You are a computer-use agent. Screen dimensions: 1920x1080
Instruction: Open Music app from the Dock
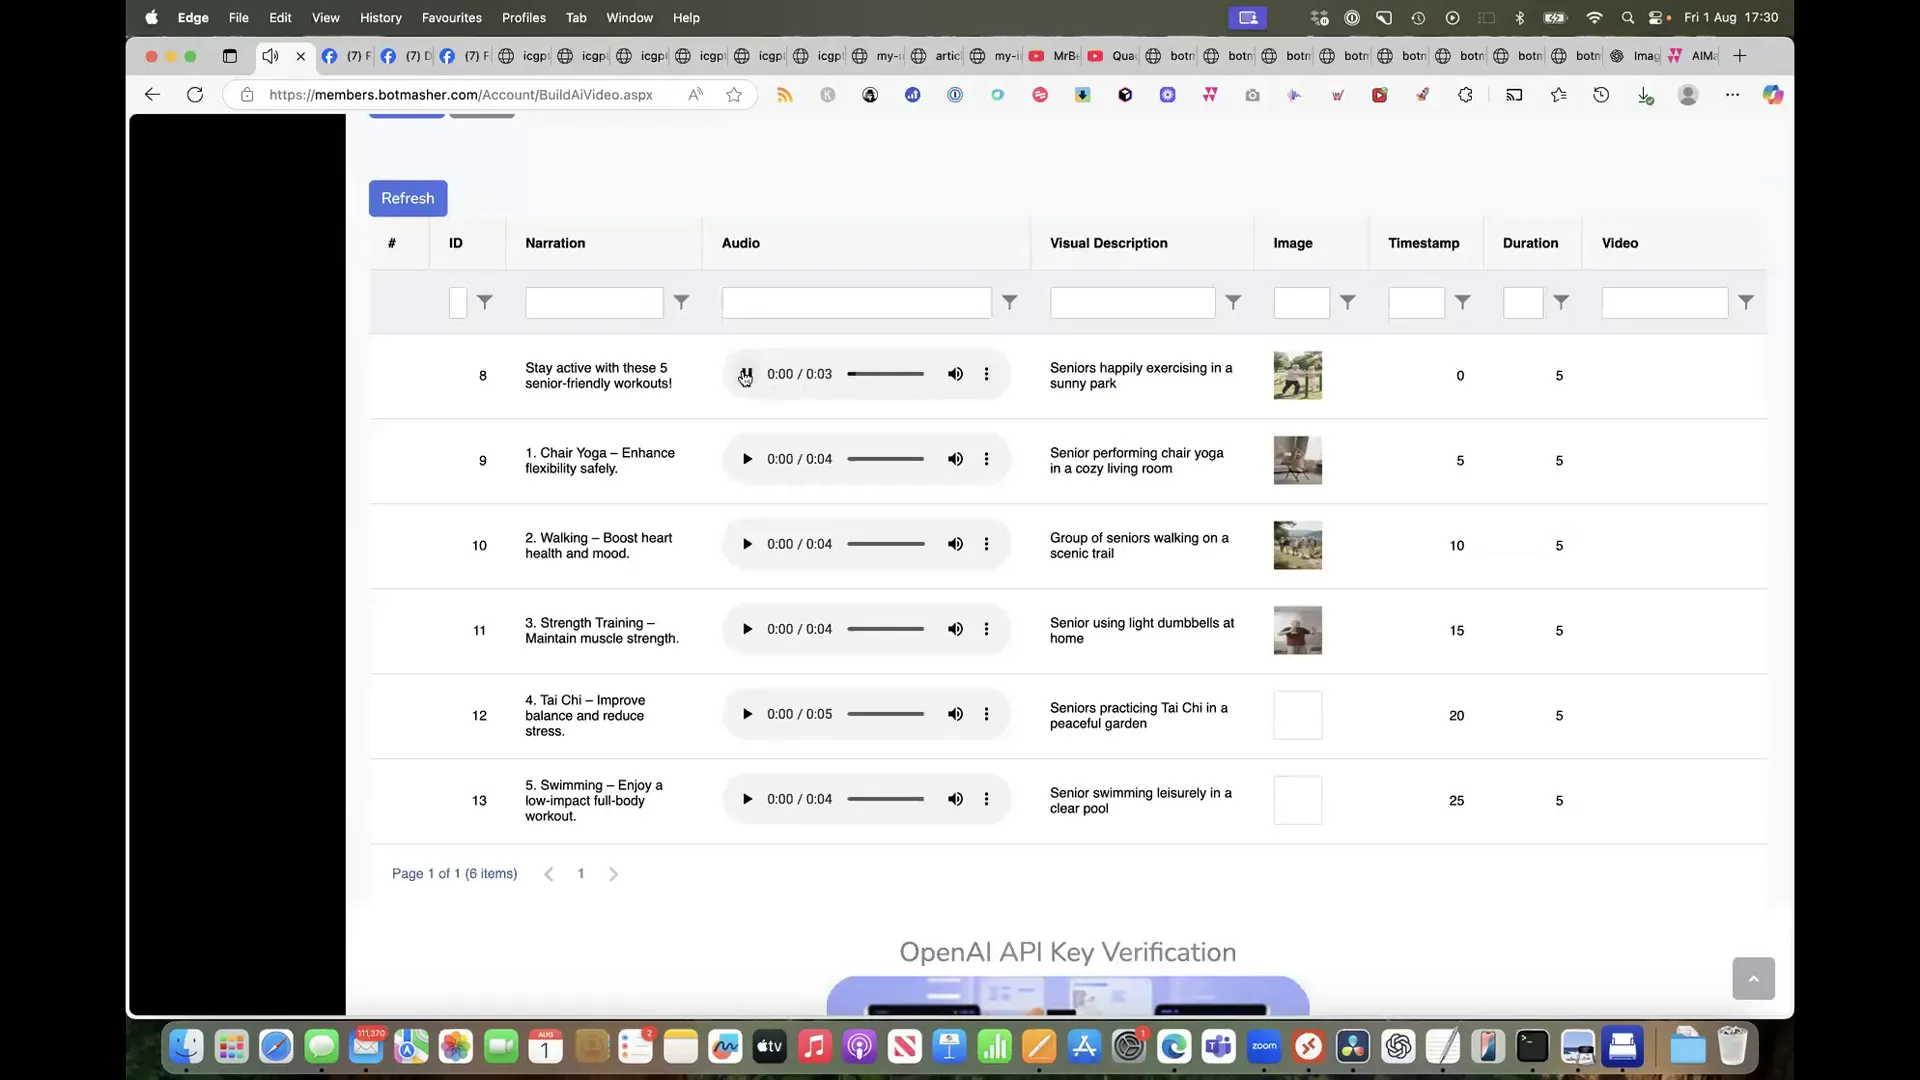814,1047
